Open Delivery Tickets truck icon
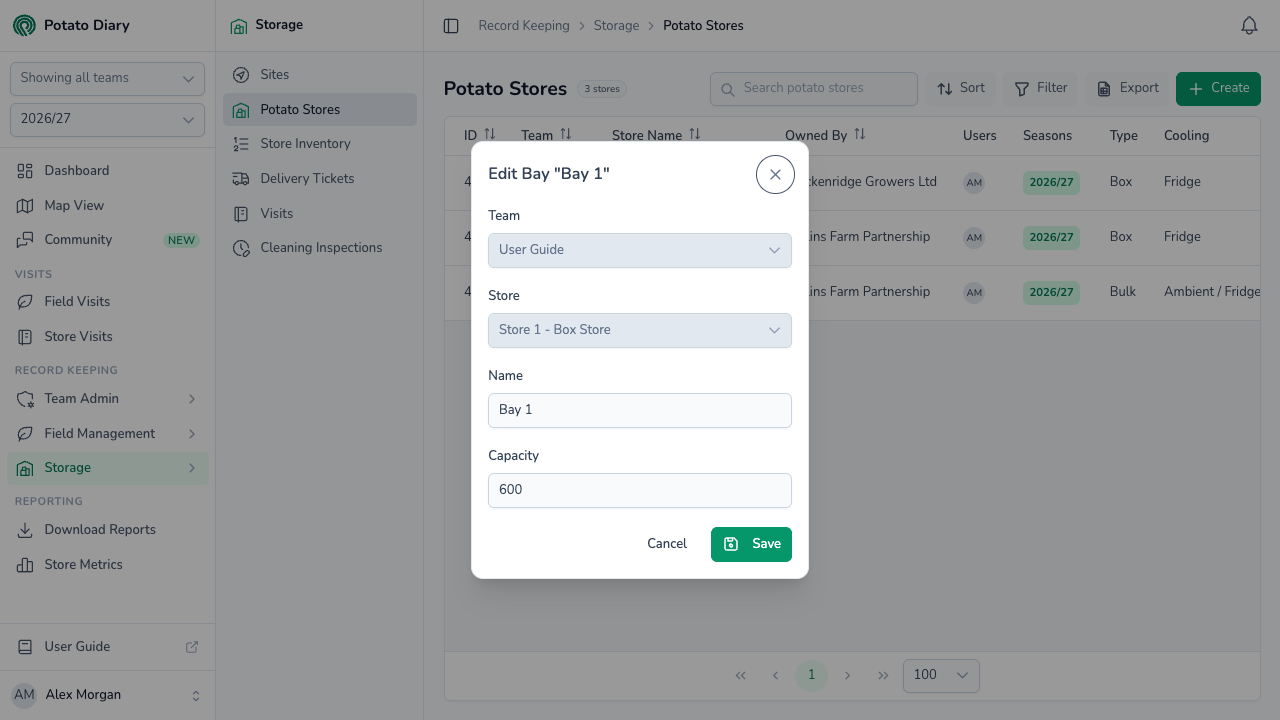Image resolution: width=1280 pixels, height=720 pixels. pyautogui.click(x=241, y=178)
